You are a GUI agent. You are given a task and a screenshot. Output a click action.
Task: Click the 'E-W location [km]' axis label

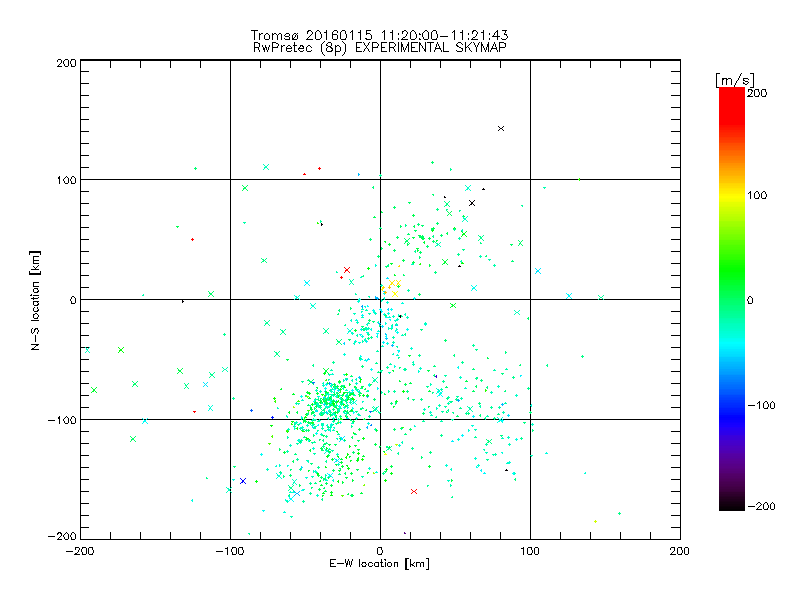[x=379, y=563]
